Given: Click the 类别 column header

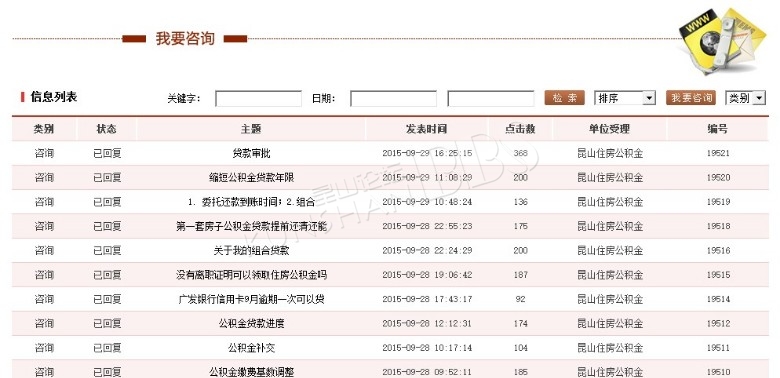Looking at the screenshot, I should click(44, 129).
